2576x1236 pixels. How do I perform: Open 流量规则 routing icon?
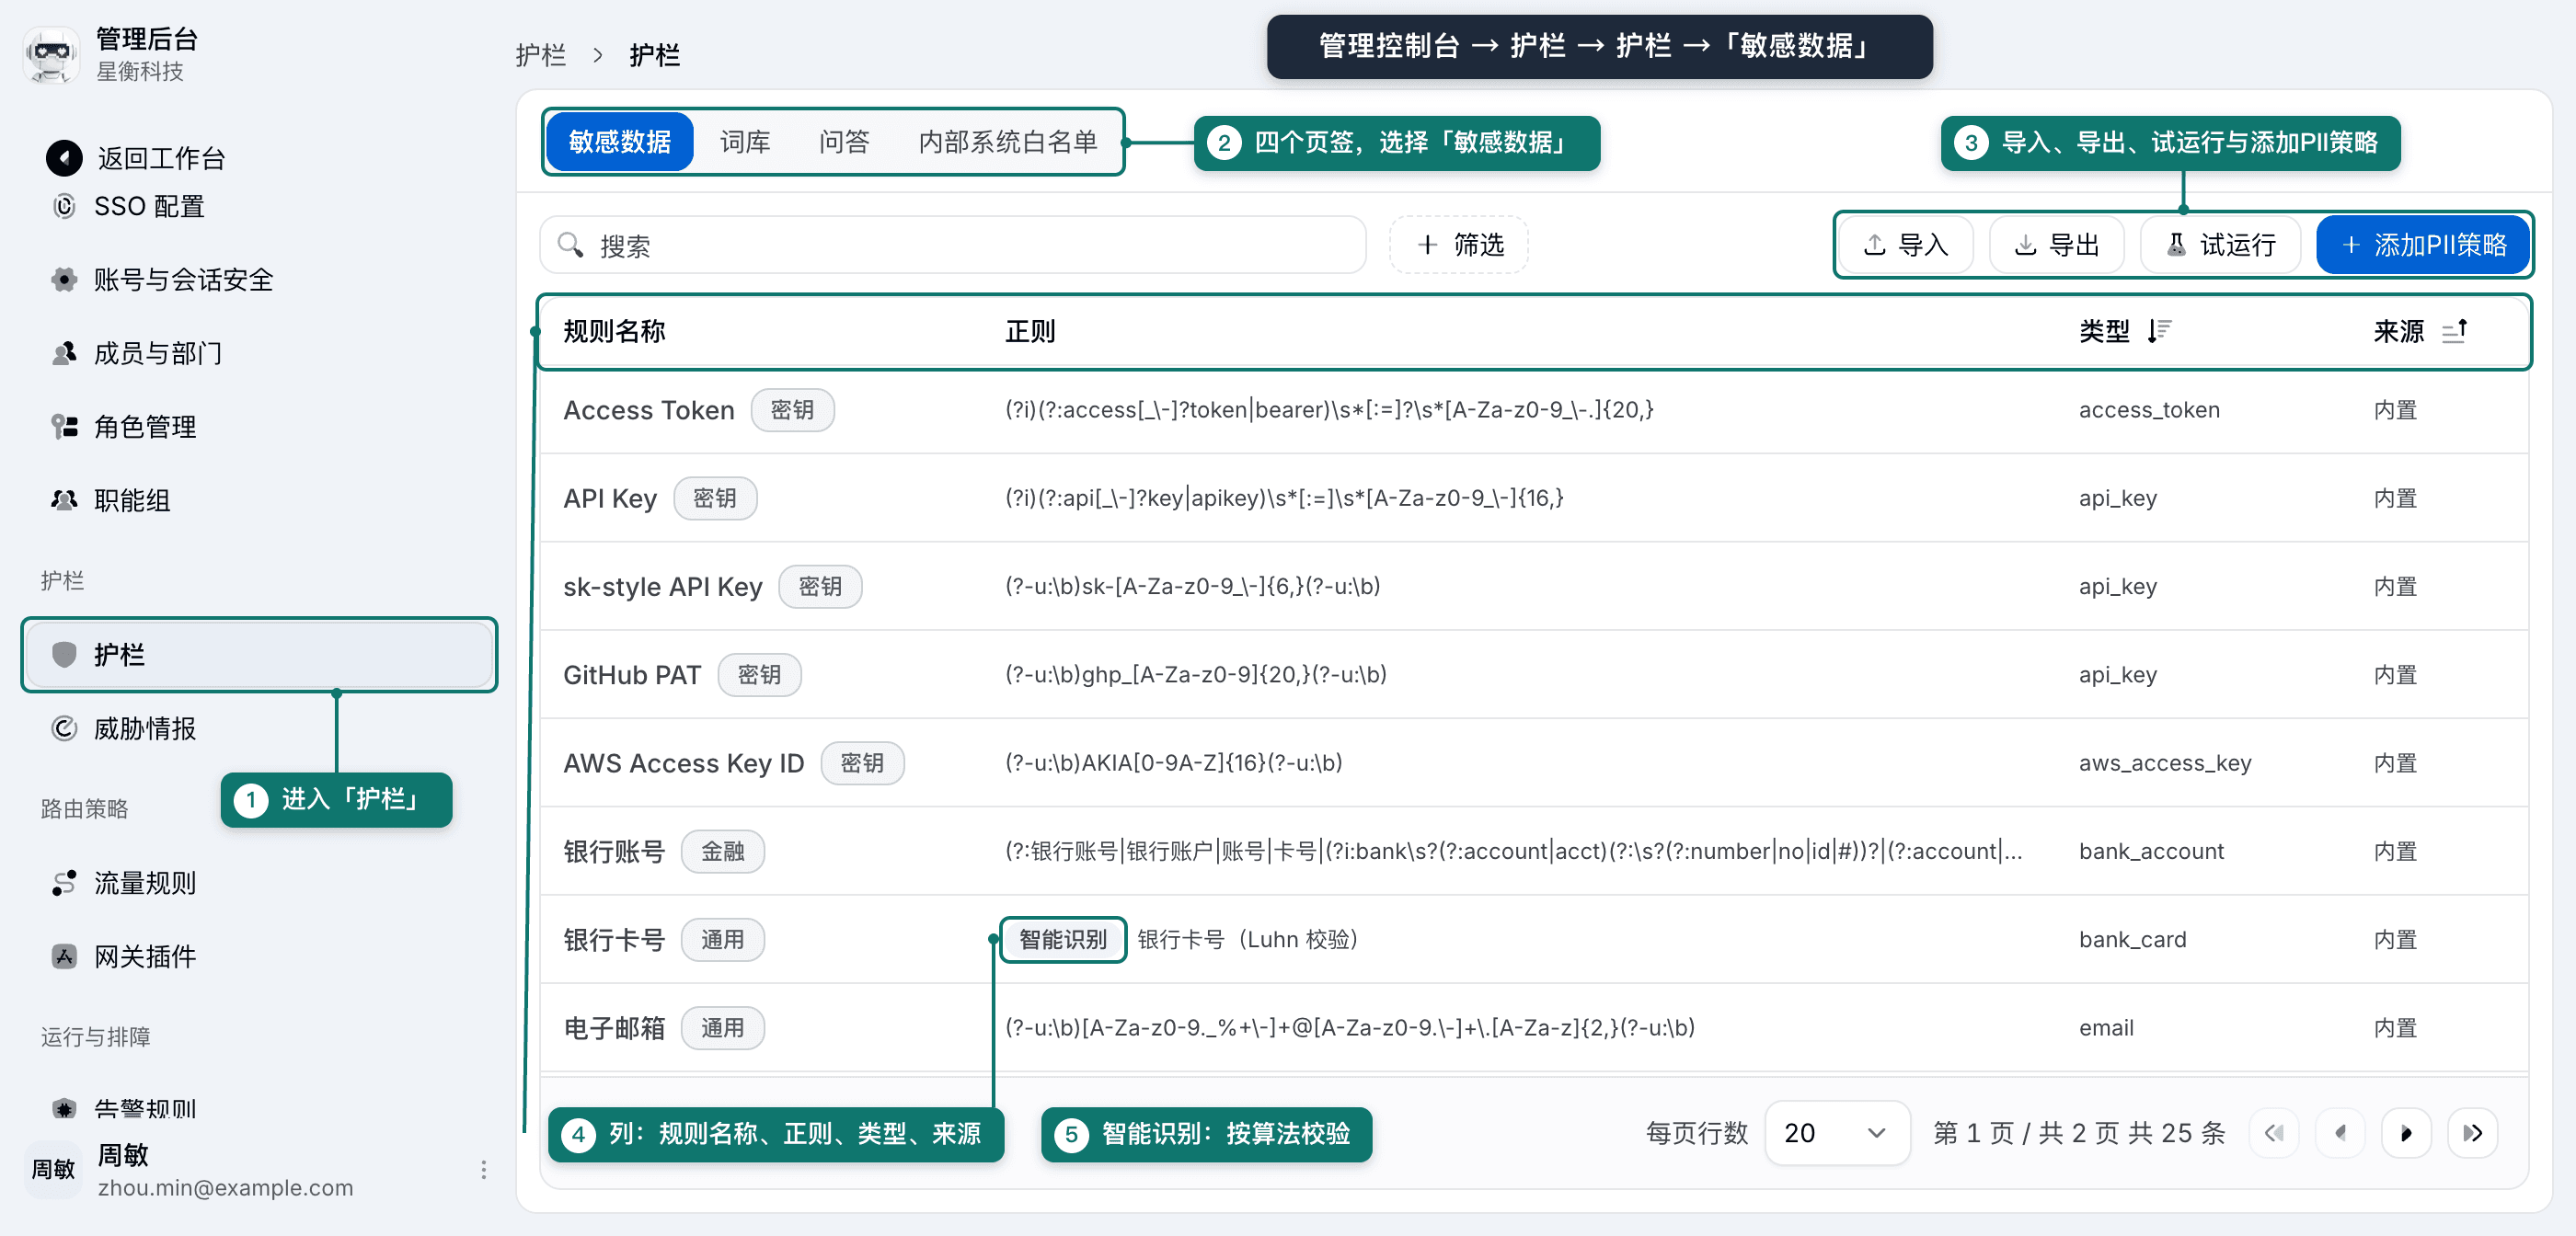[64, 883]
